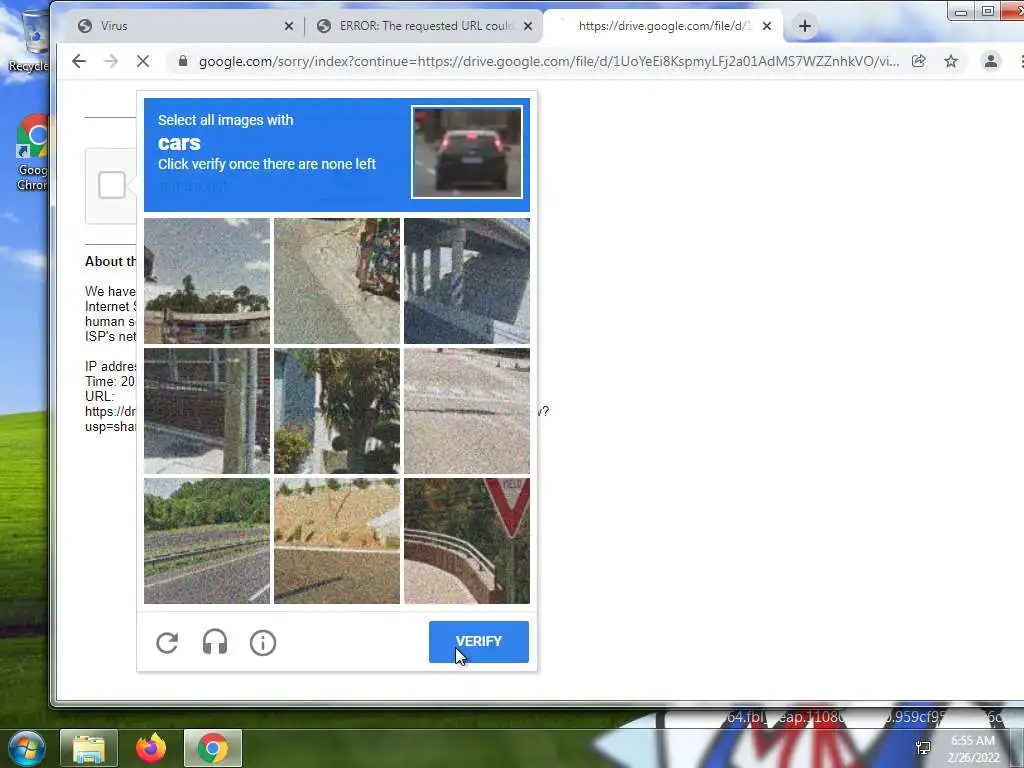Click the network icon in the system tray

[923, 748]
